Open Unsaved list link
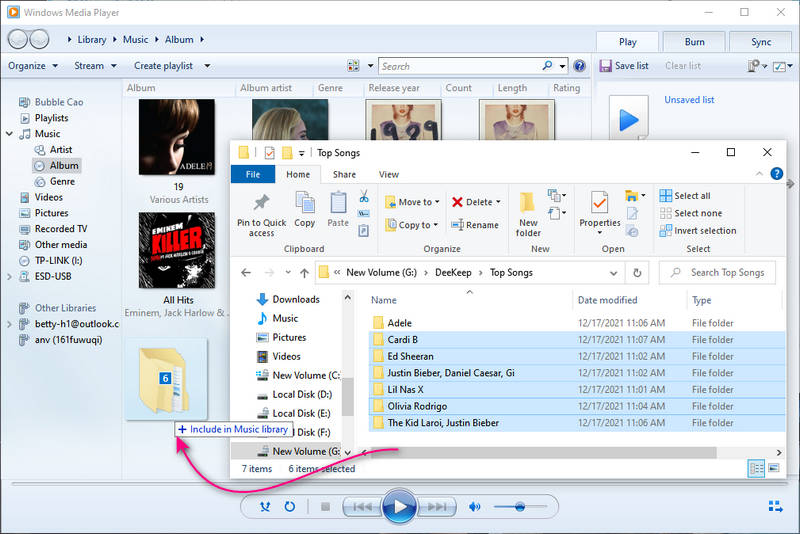Screen dimensions: 800x534 (x=689, y=100)
